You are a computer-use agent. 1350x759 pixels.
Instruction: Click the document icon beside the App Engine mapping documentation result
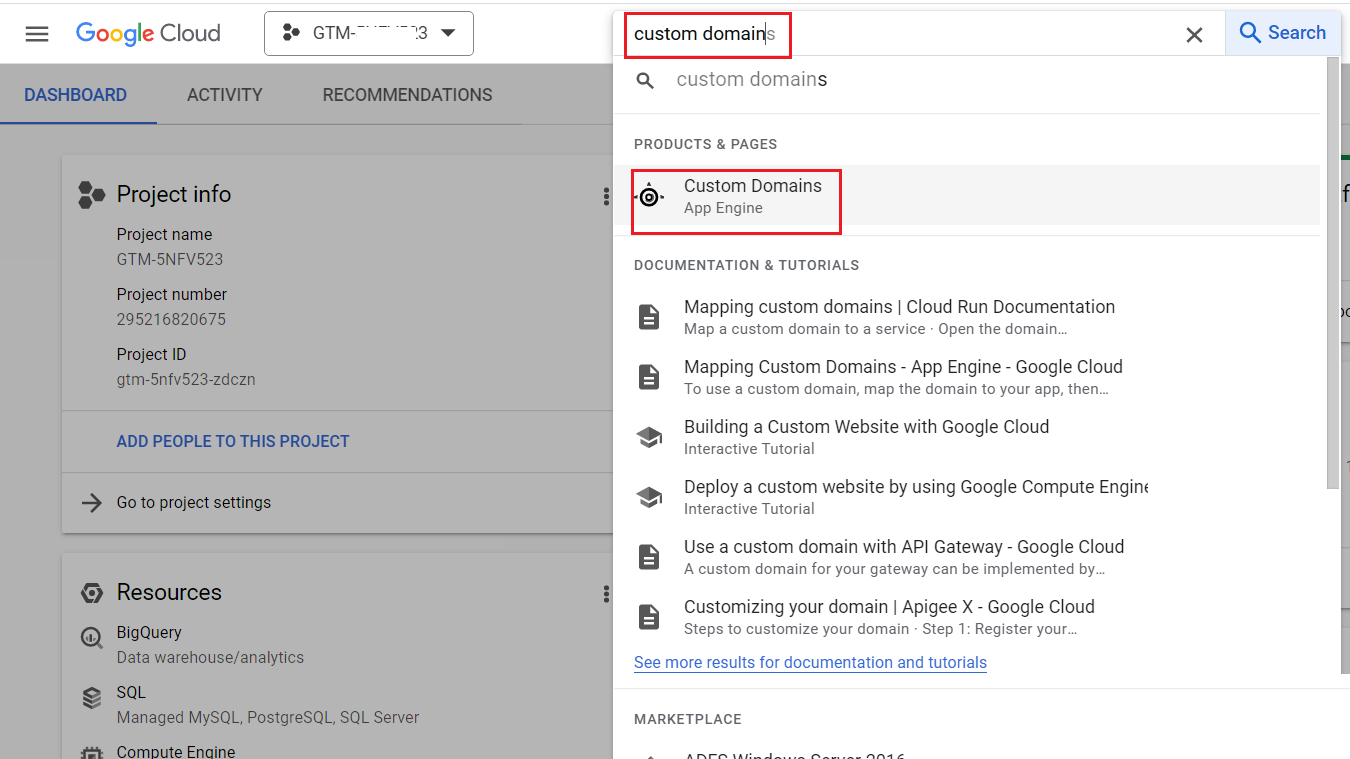click(649, 377)
